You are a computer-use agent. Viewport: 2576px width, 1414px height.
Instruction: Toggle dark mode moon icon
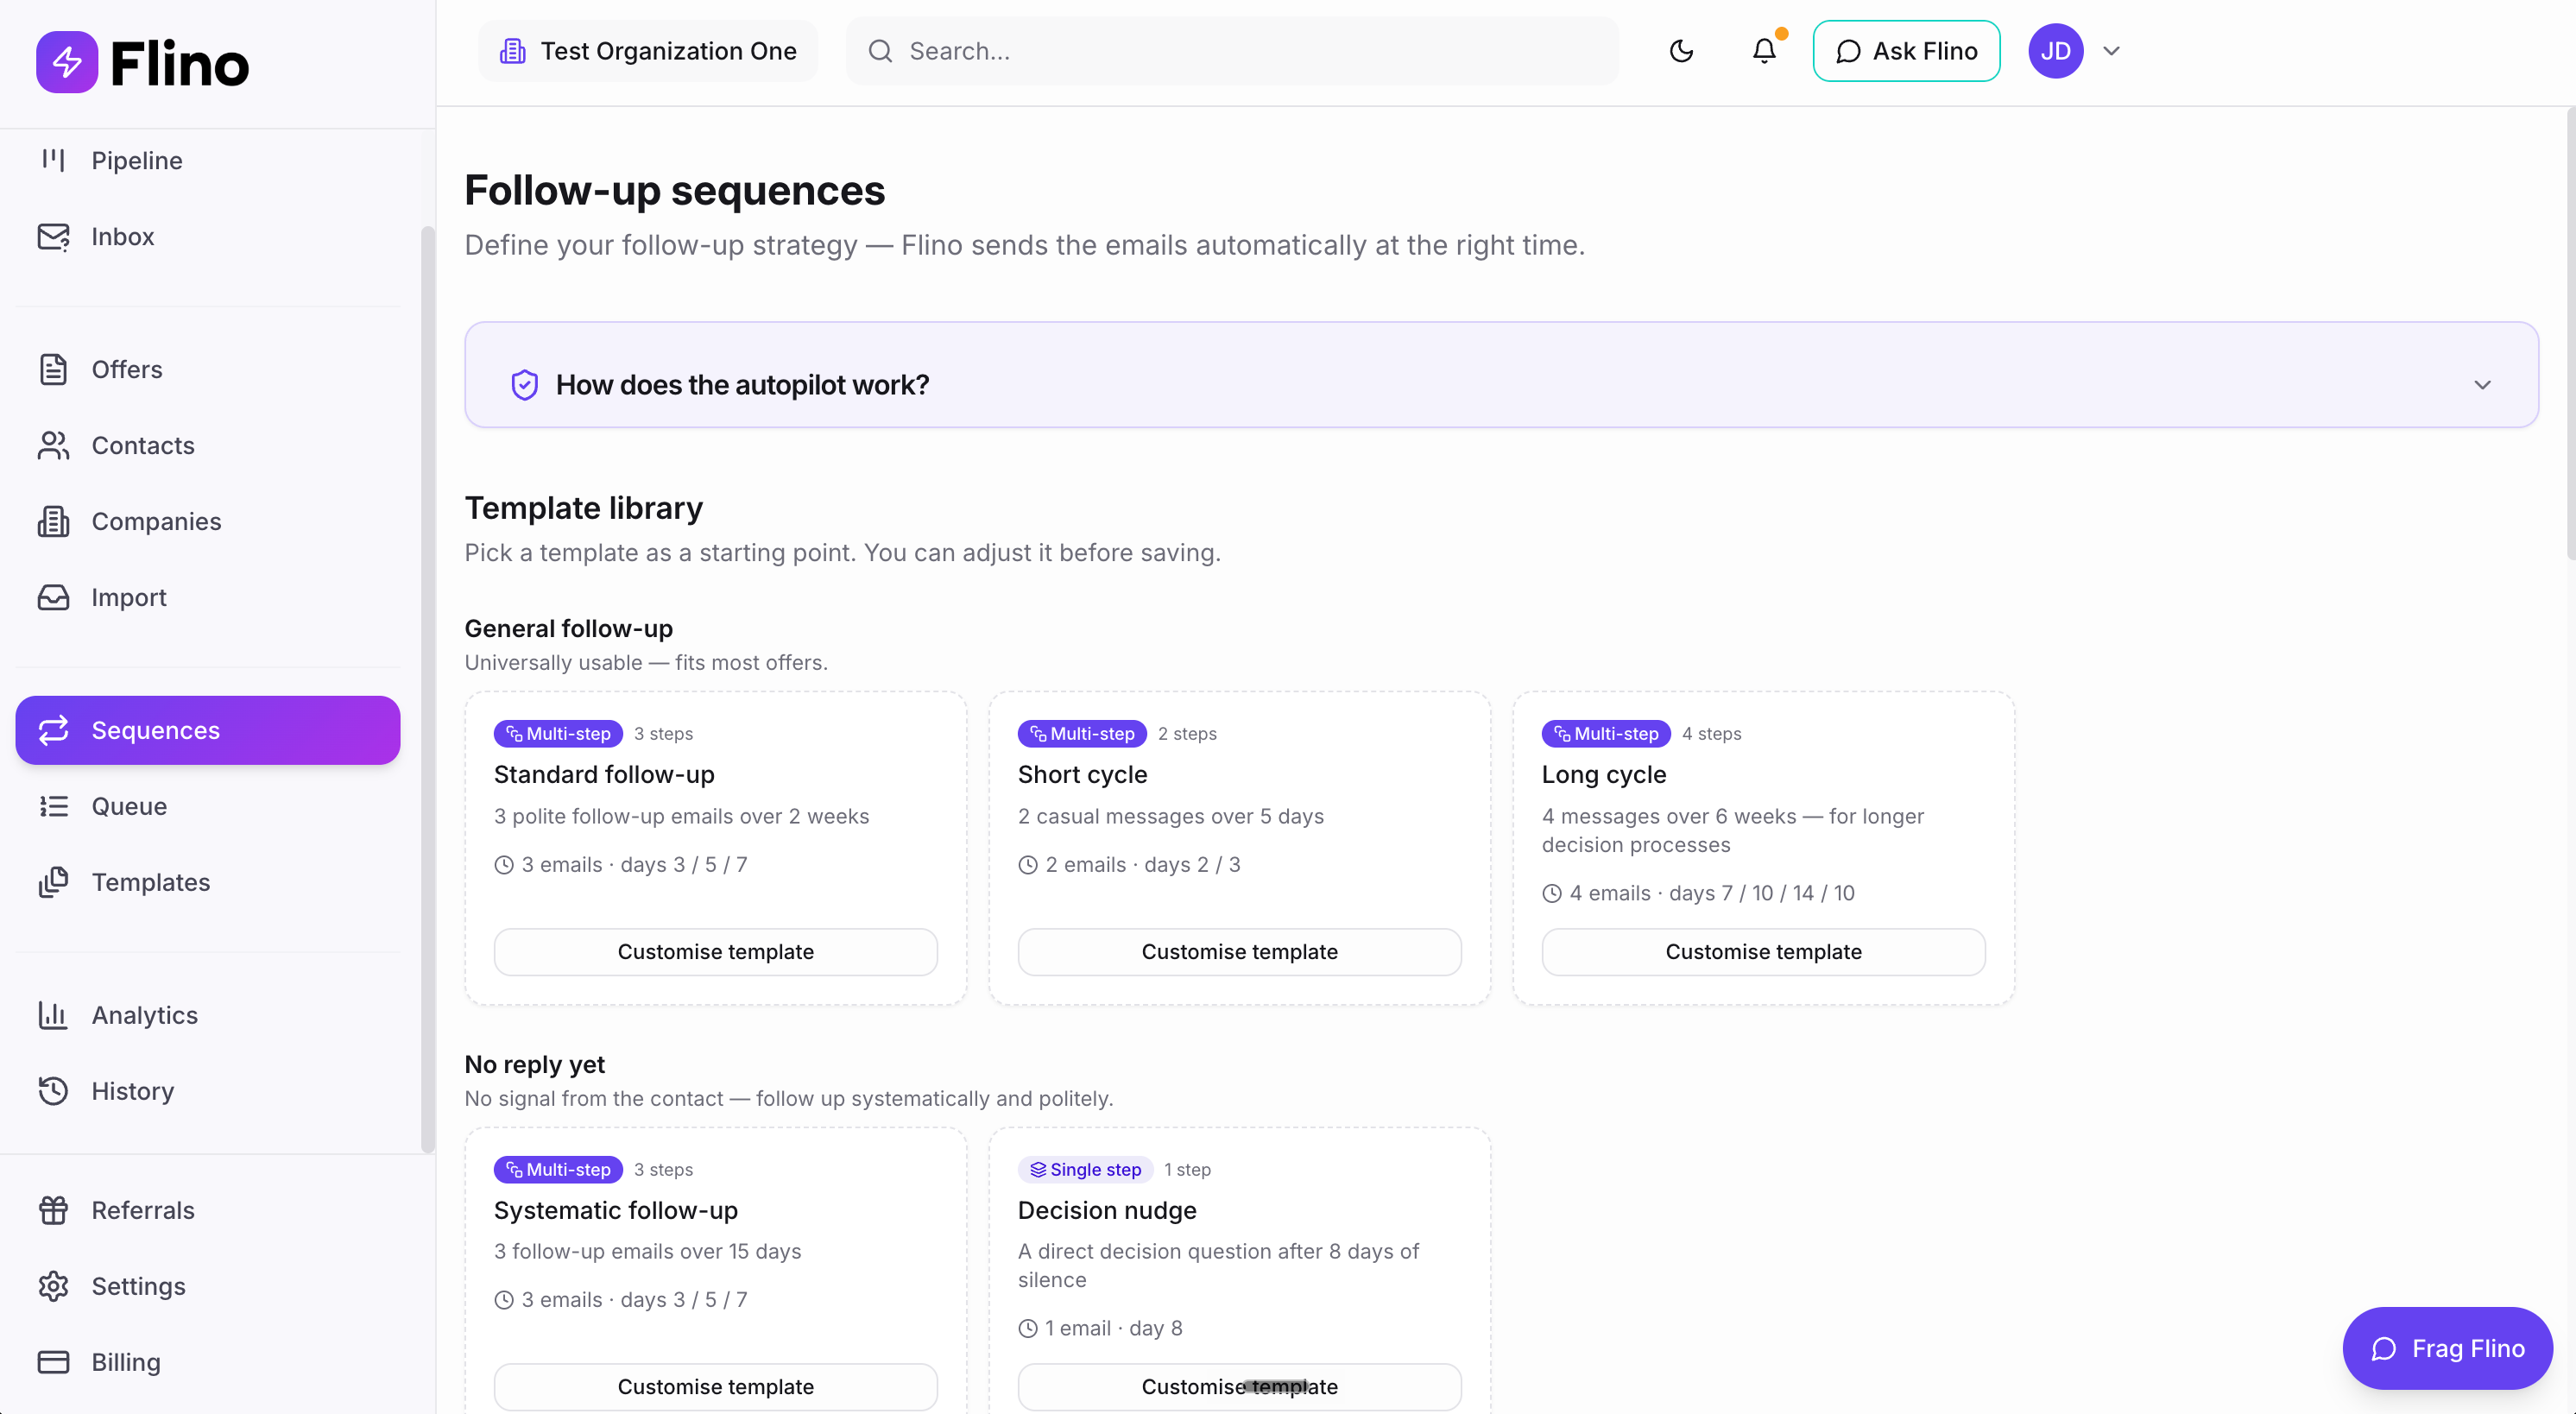(x=1681, y=51)
